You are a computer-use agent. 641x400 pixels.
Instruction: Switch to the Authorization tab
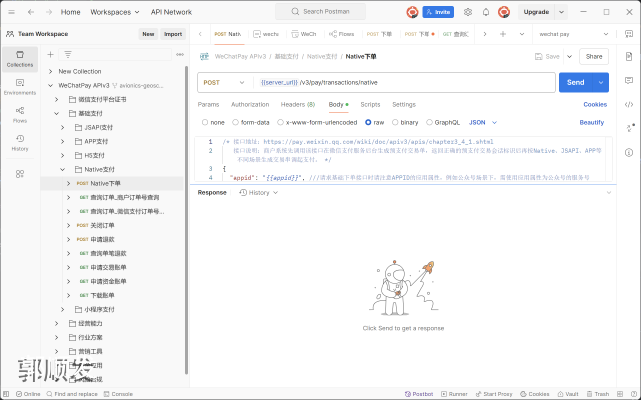(x=250, y=104)
